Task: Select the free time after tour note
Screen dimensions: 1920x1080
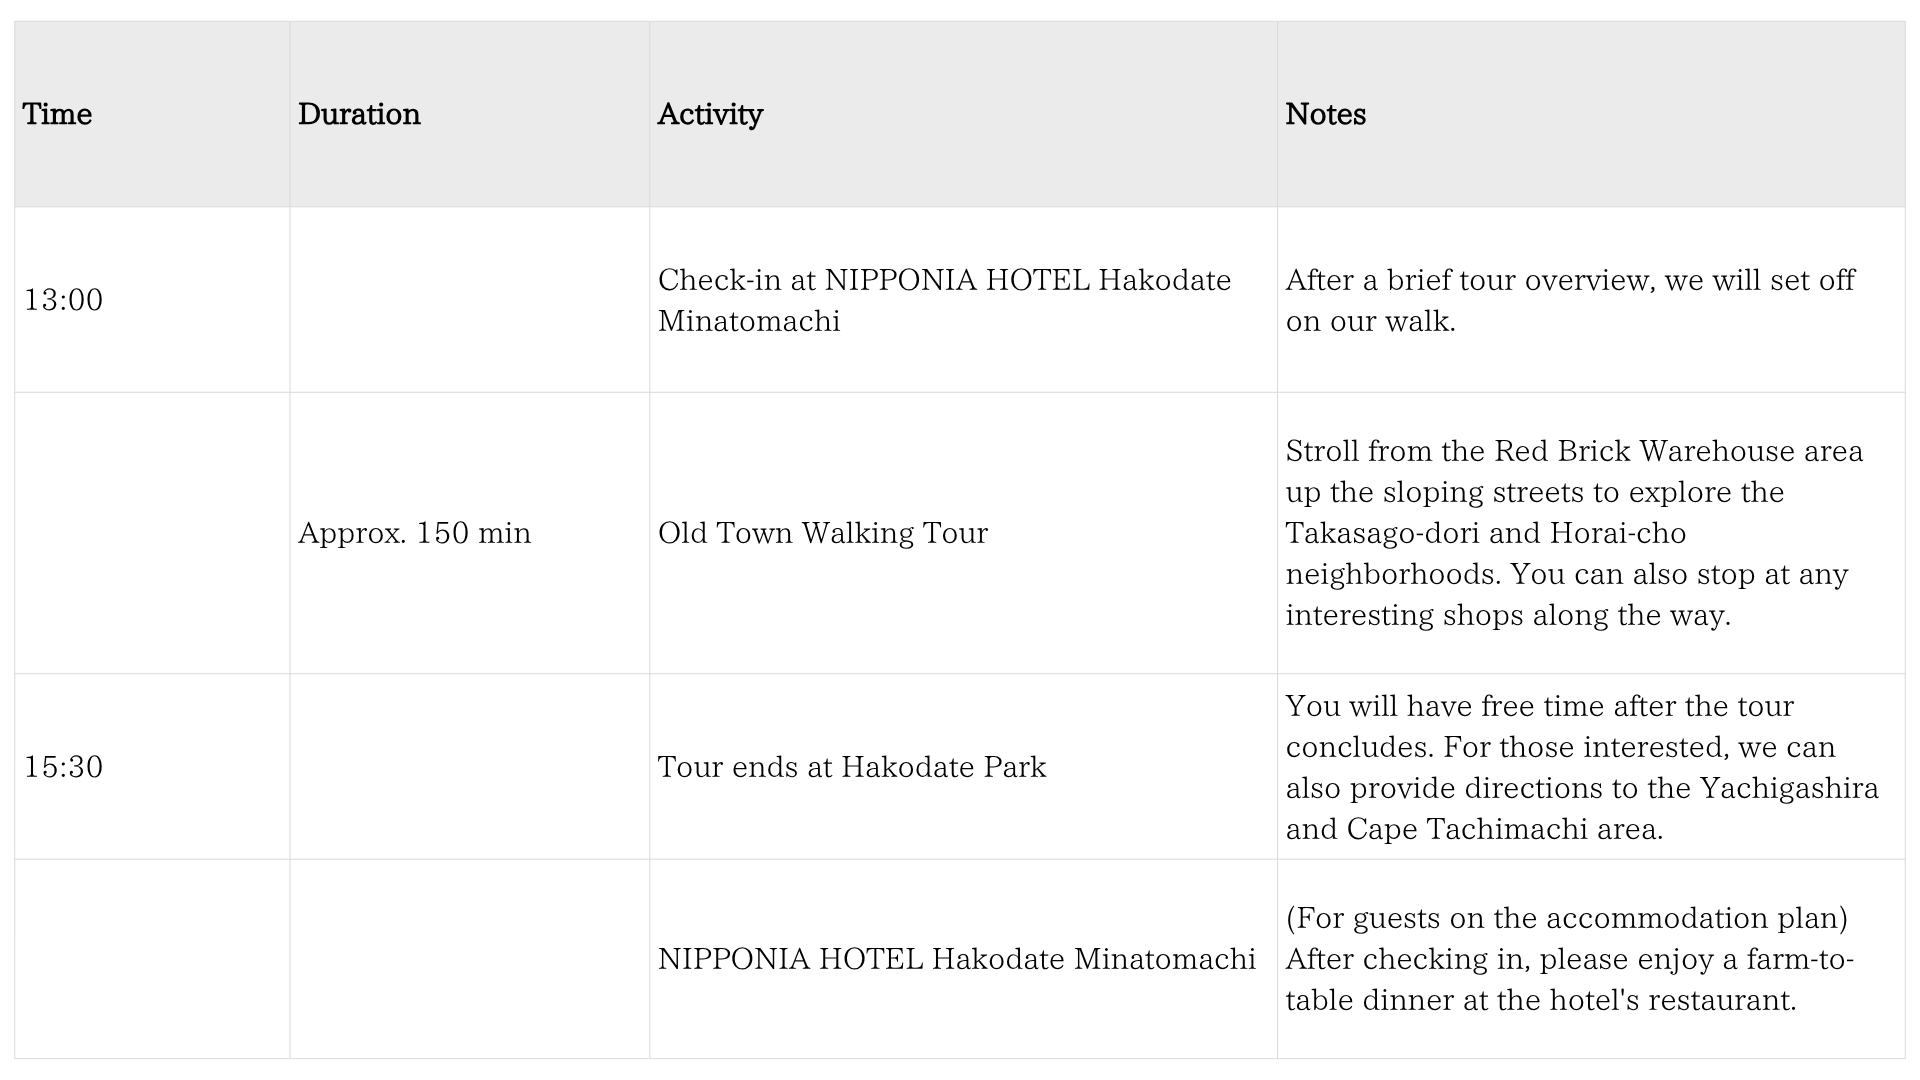Action: (1582, 767)
